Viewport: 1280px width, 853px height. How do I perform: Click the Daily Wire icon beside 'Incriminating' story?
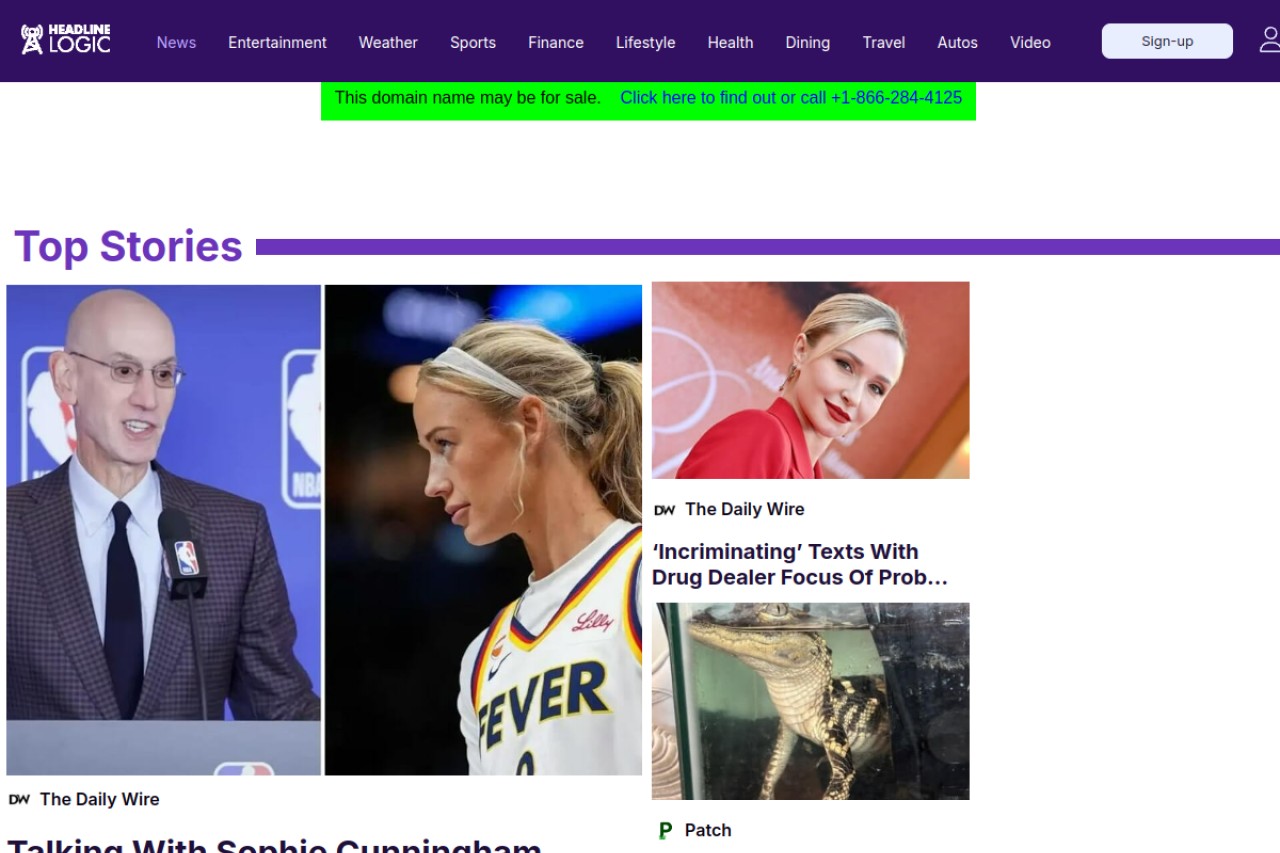click(664, 509)
